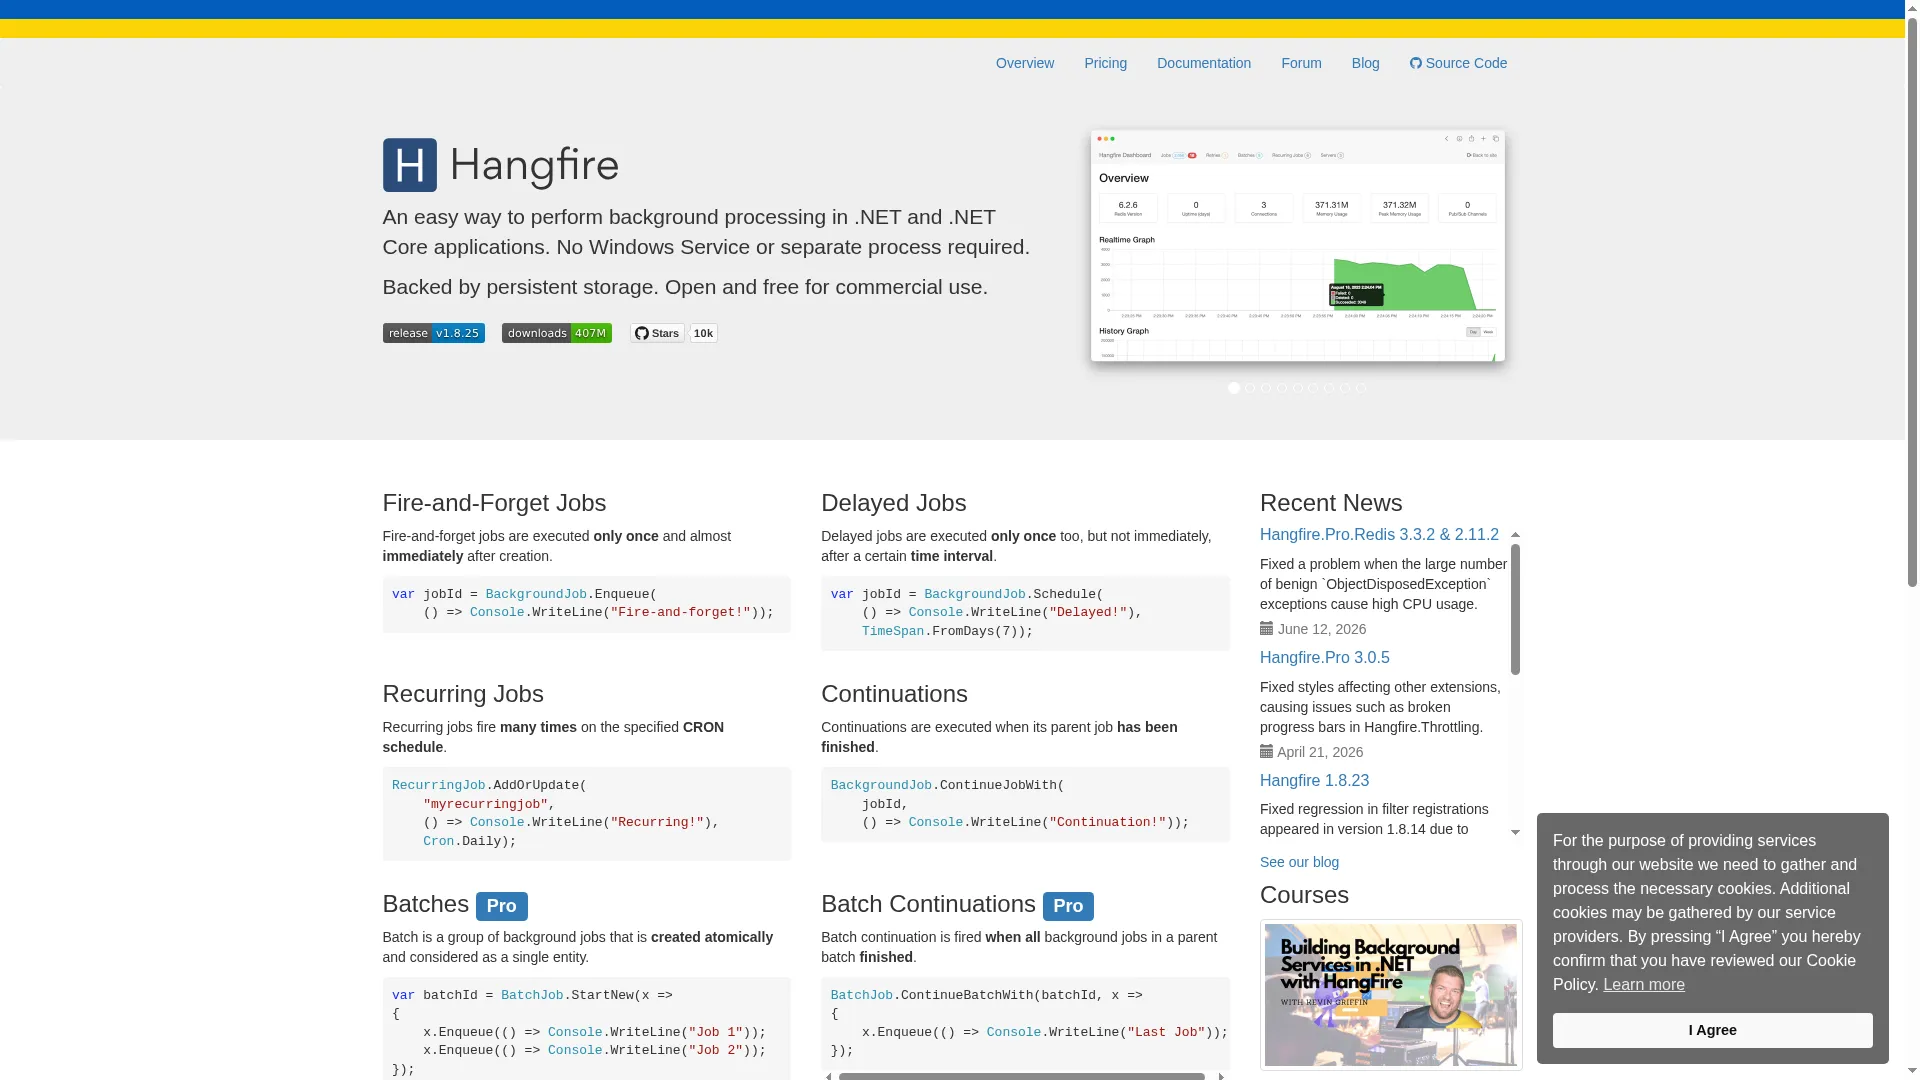1920x1080 pixels.
Task: Open the Overview nav item
Action: (1024, 63)
